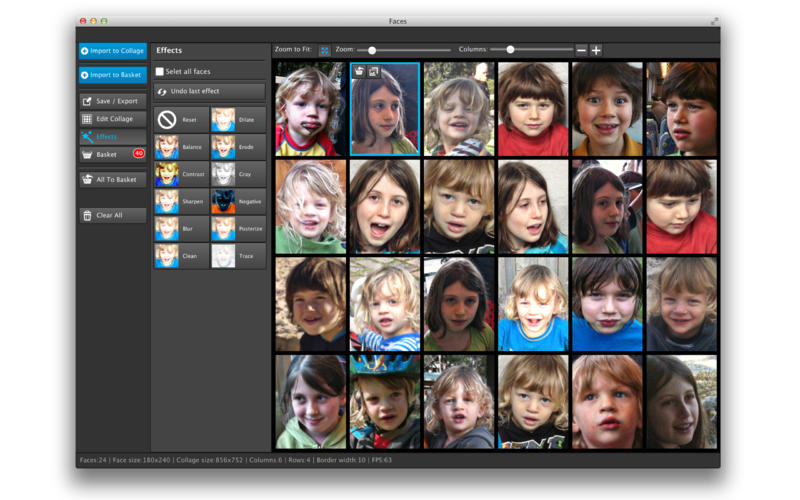The image size is (800, 500).
Task: Click the minus button to remove a column
Action: click(581, 50)
